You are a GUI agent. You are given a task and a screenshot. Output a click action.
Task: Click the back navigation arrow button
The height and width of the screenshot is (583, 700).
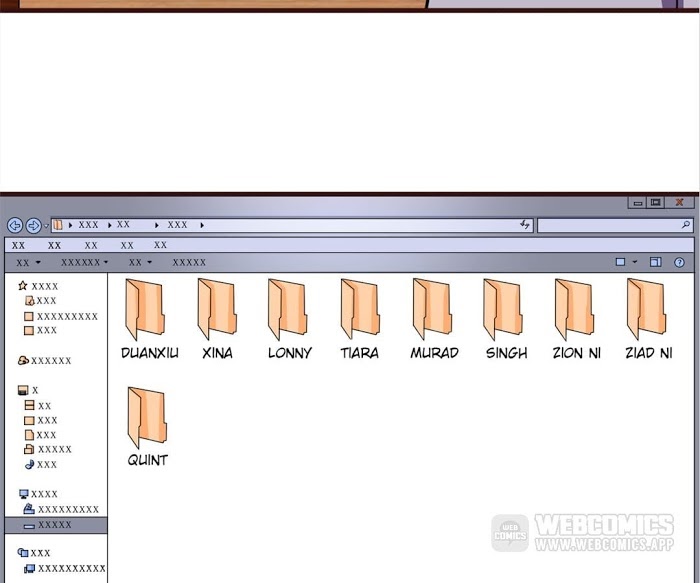(15, 226)
